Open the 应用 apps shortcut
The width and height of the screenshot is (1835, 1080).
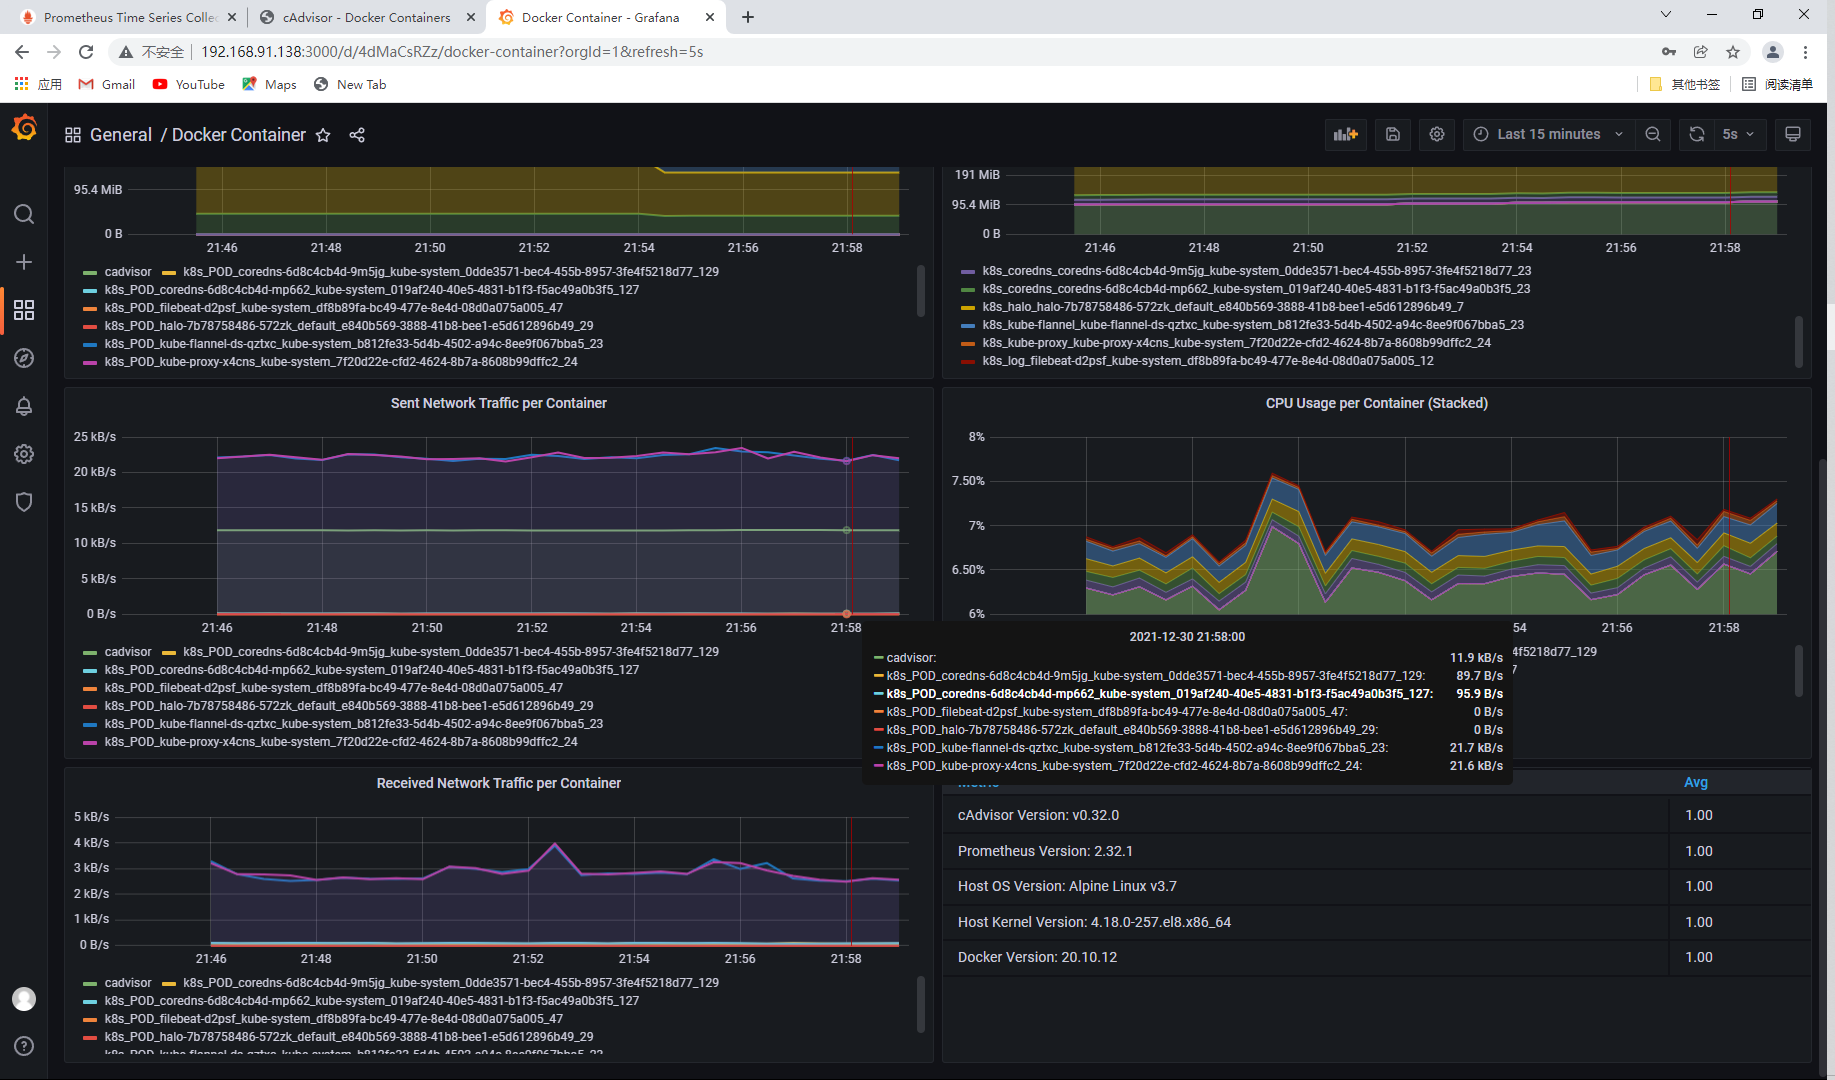tap(38, 85)
